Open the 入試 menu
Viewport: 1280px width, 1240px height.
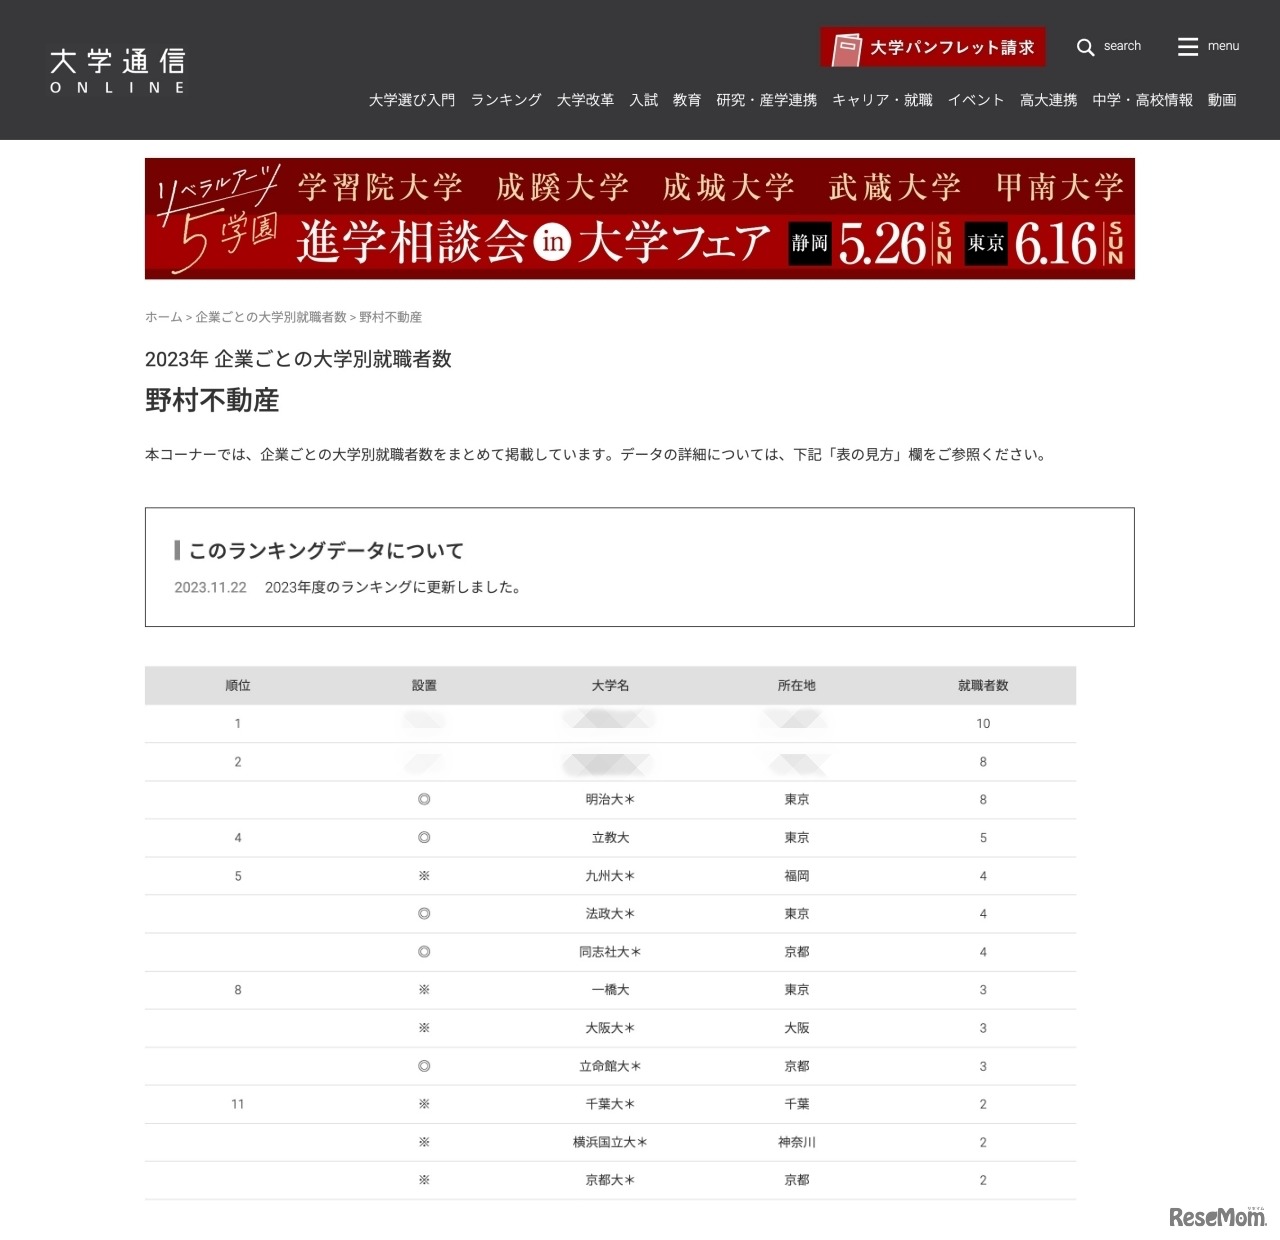coord(644,100)
